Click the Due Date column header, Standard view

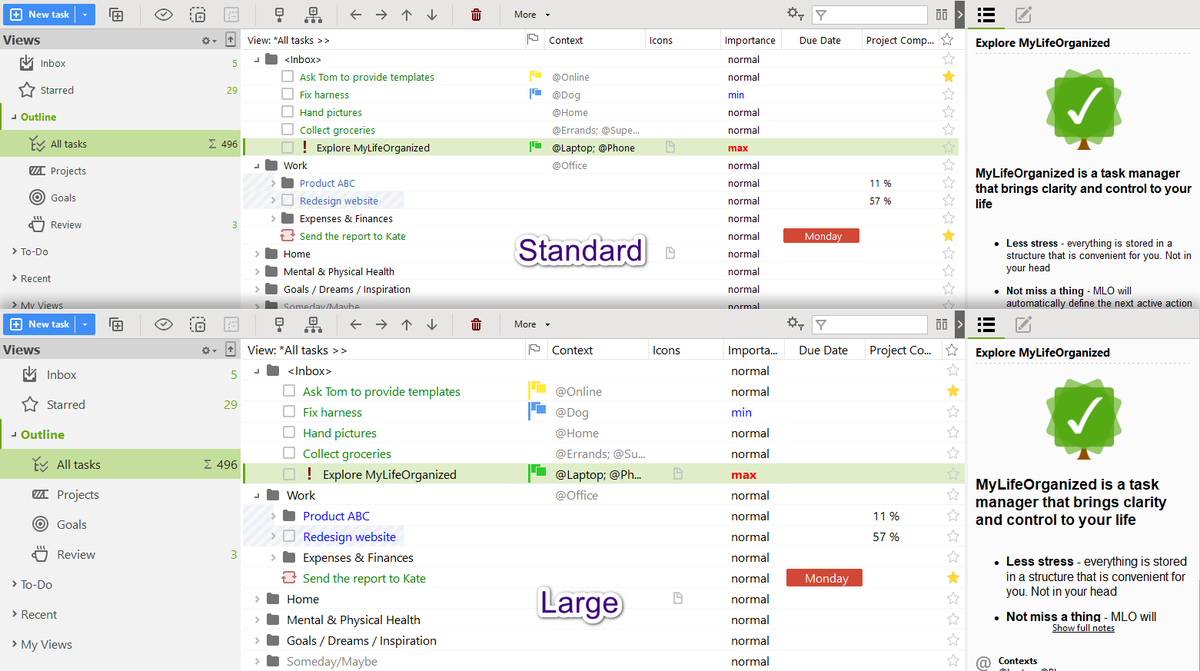820,40
